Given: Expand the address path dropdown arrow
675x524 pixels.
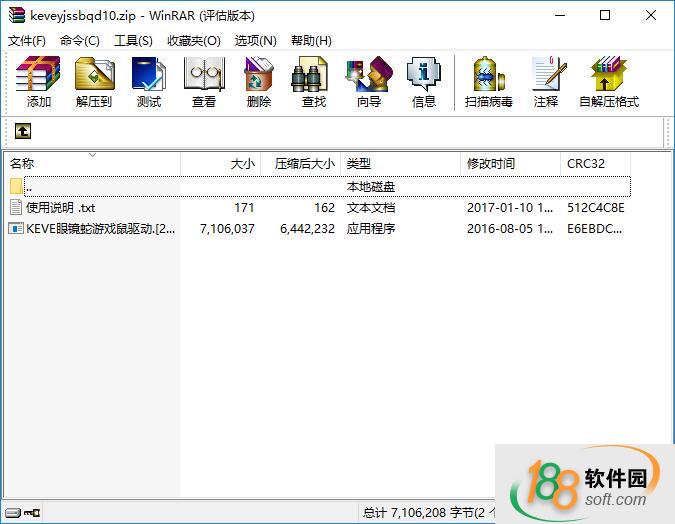Looking at the screenshot, I should (658, 131).
